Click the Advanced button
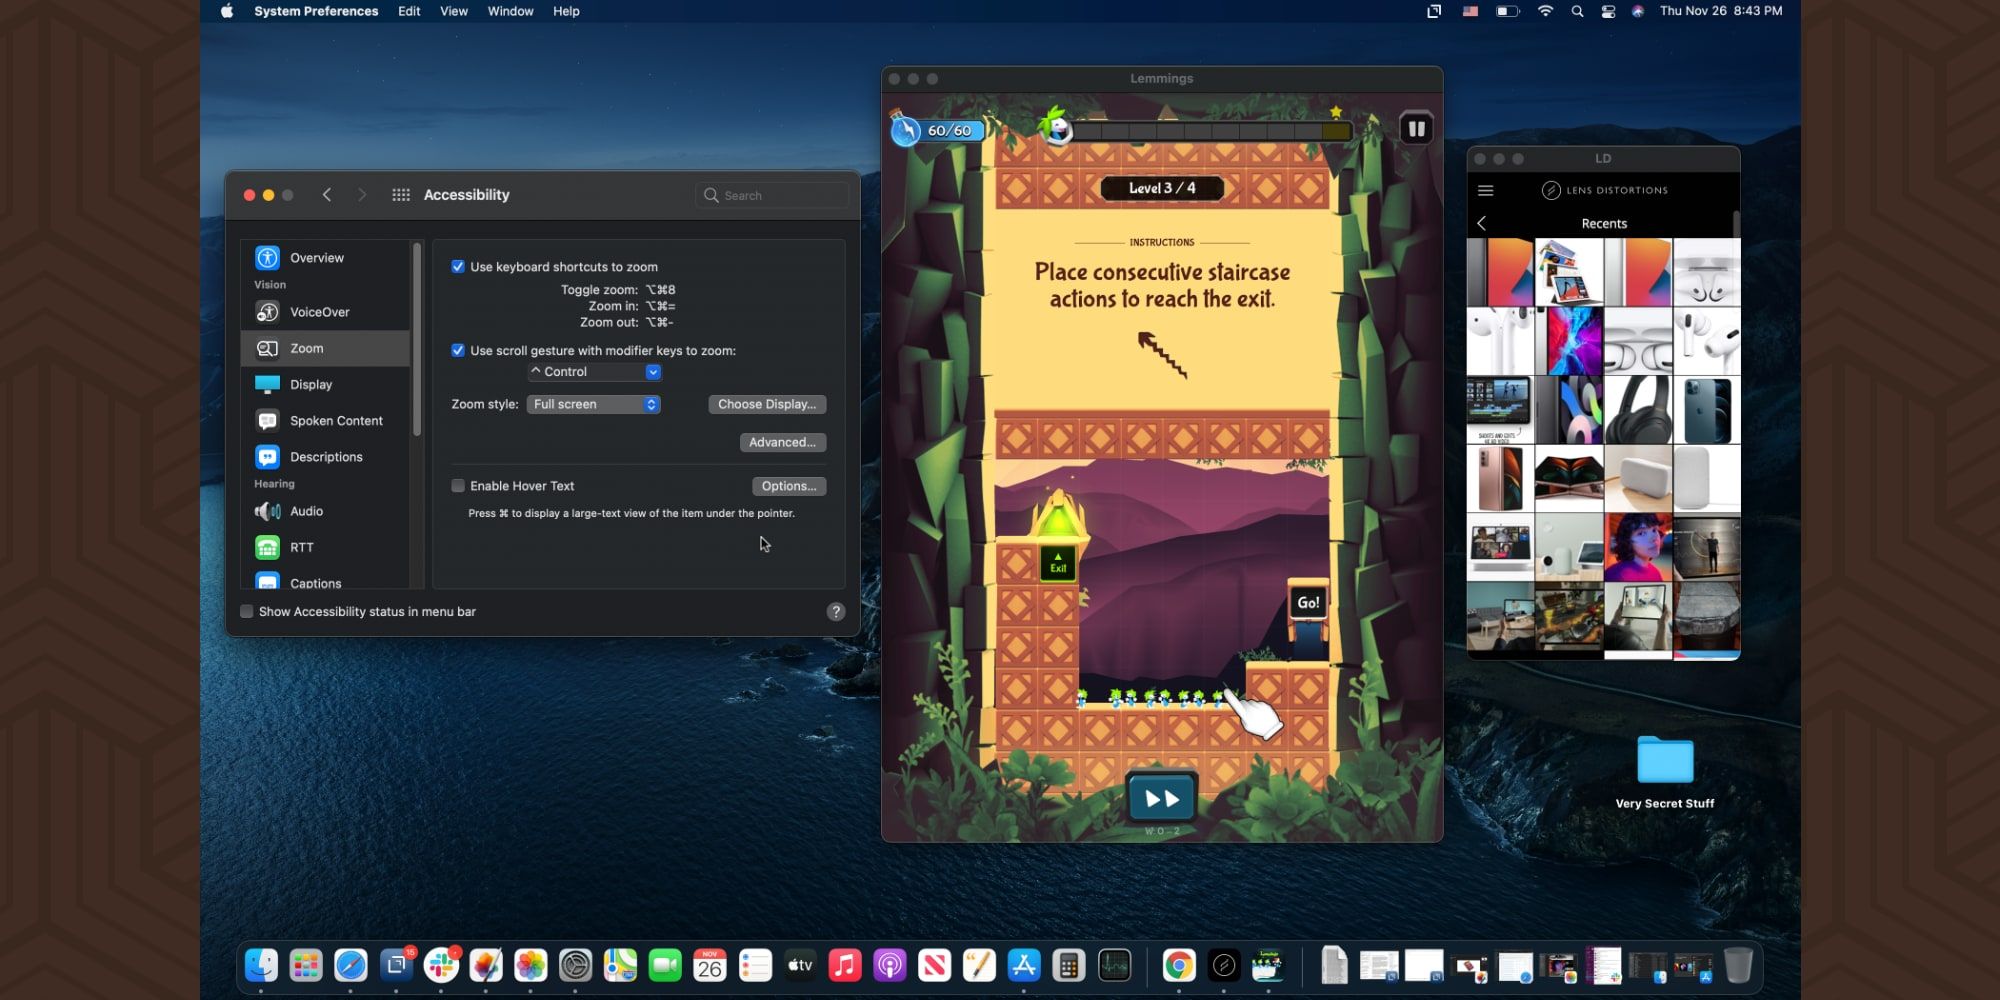This screenshot has width=2000, height=1000. pos(783,442)
